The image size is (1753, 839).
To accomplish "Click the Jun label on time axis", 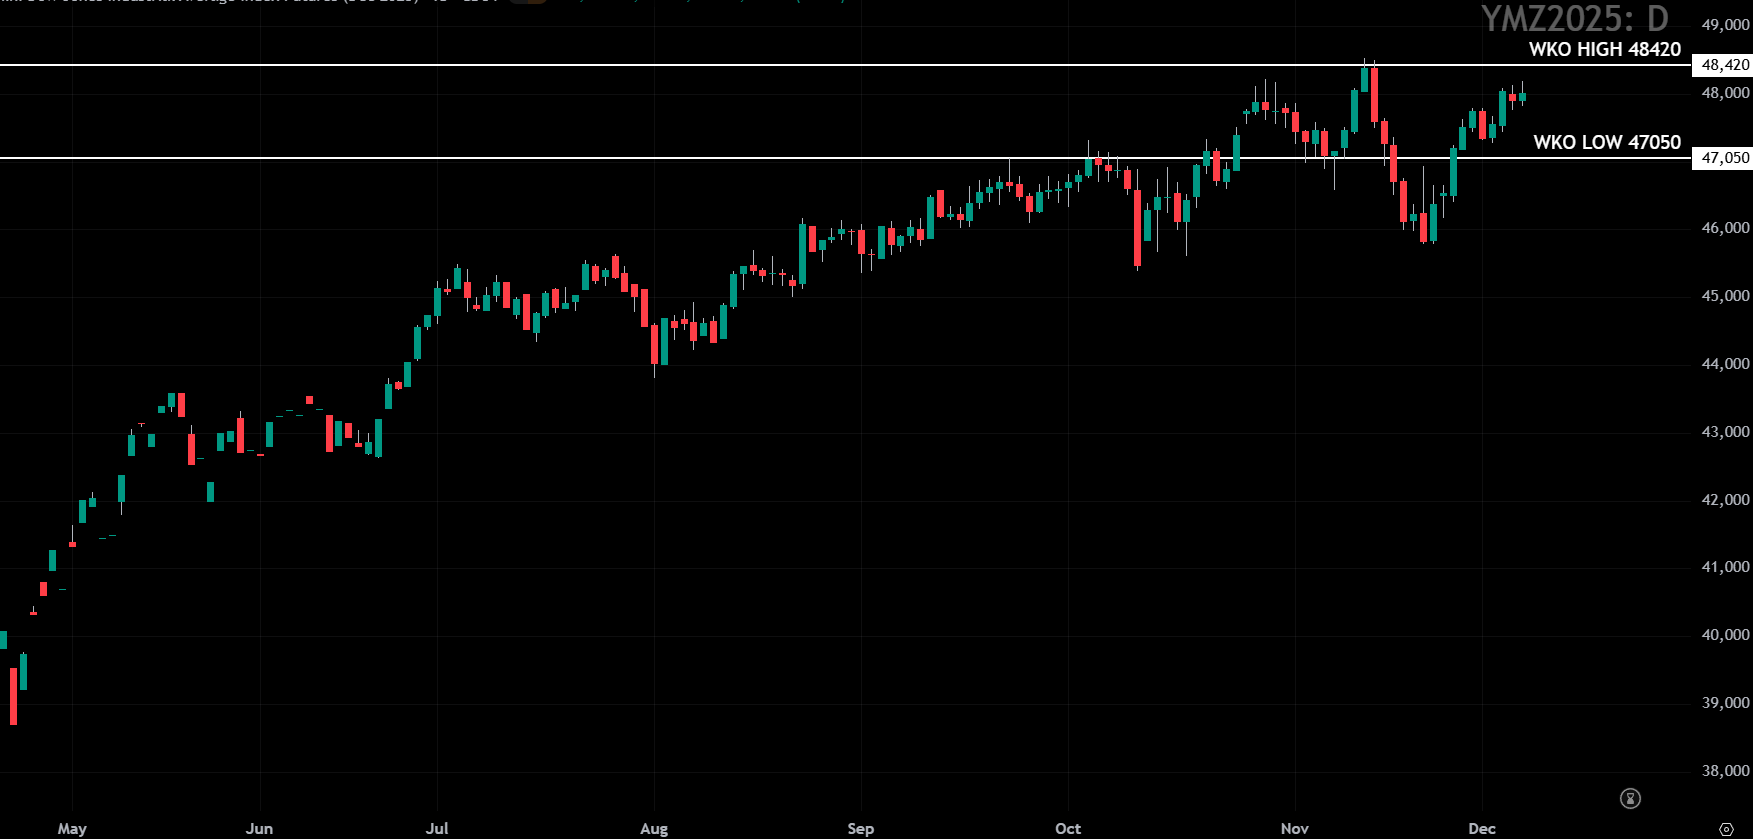I will click(x=259, y=828).
